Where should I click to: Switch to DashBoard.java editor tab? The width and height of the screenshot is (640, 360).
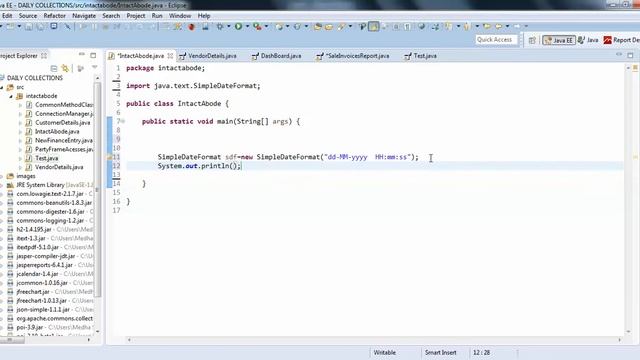[277, 56]
